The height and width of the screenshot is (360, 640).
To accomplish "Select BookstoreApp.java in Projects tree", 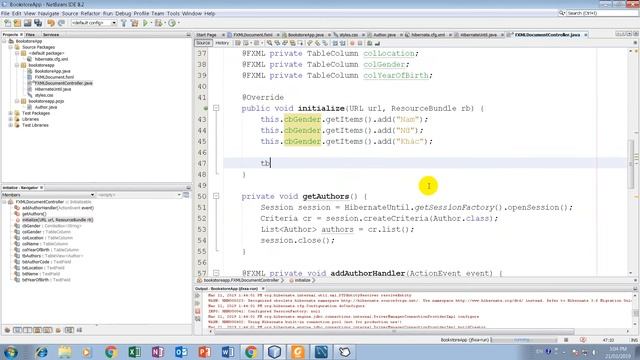I will [x=52, y=71].
